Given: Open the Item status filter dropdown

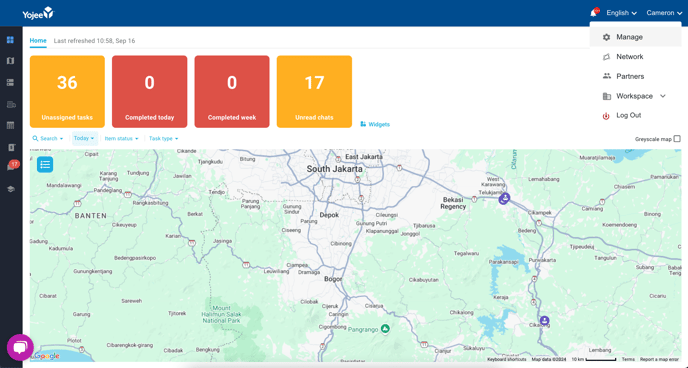Looking at the screenshot, I should click(x=122, y=139).
